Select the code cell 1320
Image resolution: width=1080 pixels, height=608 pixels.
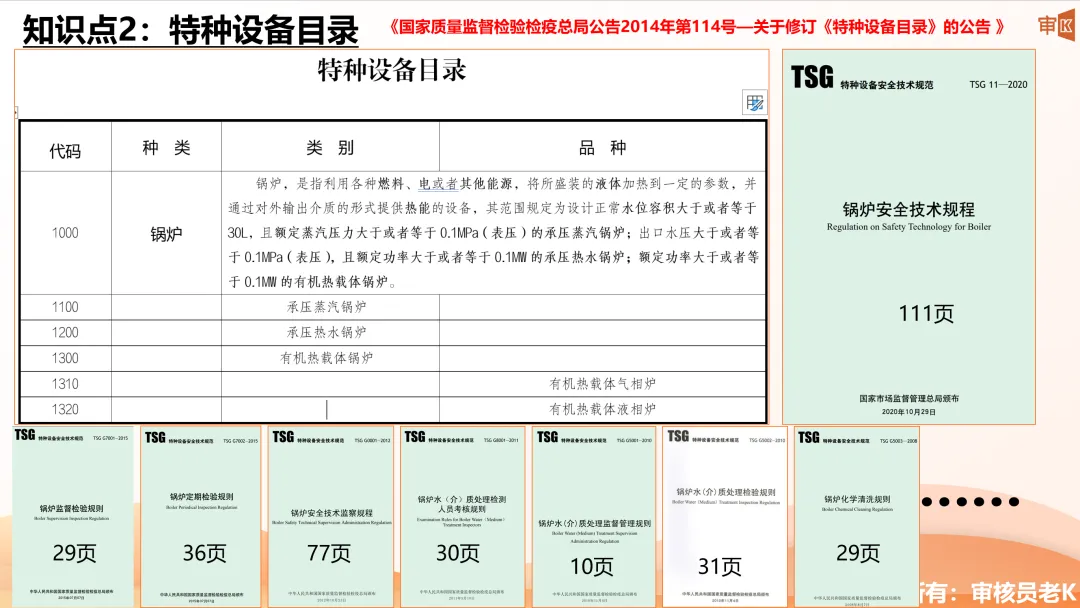pos(65,409)
